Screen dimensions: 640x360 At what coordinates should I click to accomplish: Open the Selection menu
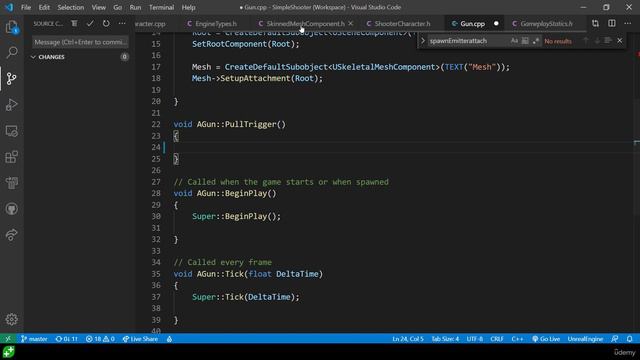click(71, 7)
